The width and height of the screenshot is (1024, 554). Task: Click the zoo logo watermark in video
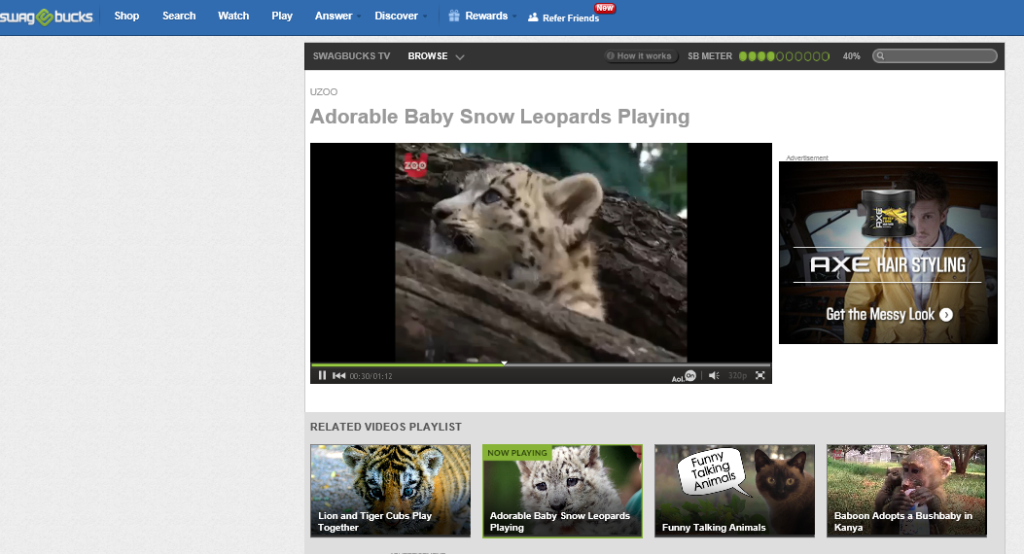coord(415,165)
